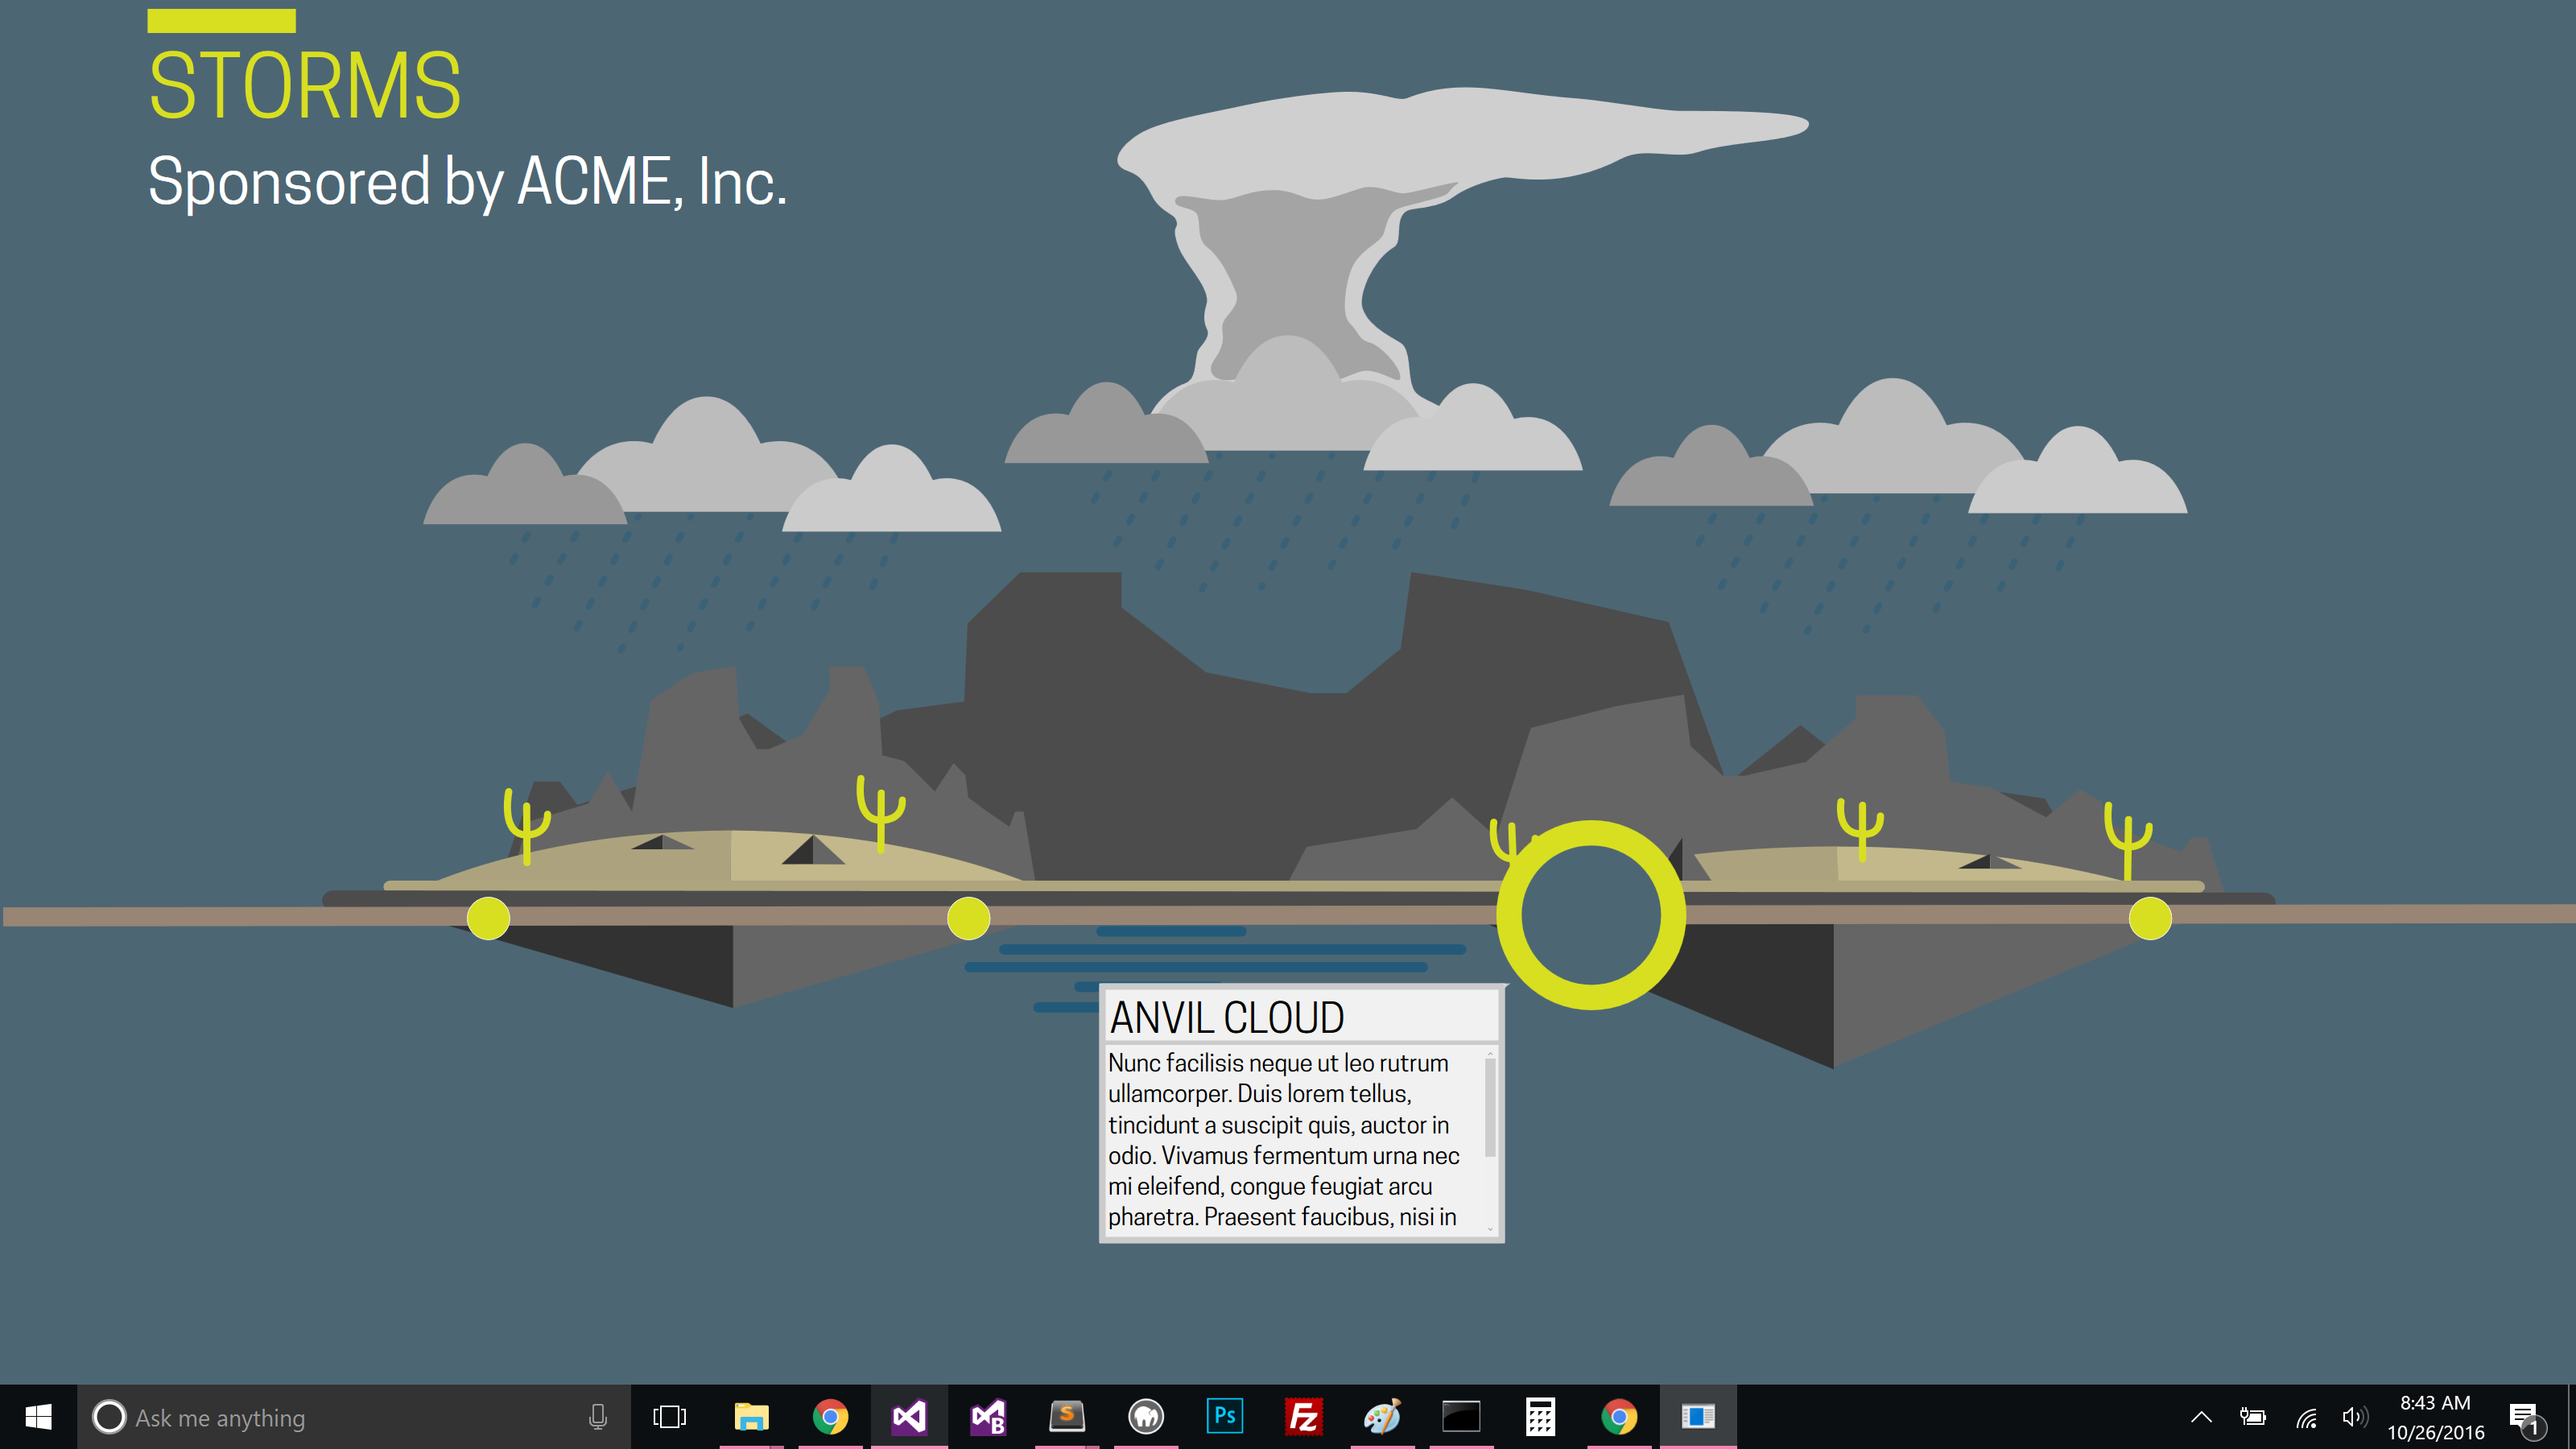Switch to Visual Studio in taskbar
This screenshot has width=2576, height=1449.
point(909,1416)
